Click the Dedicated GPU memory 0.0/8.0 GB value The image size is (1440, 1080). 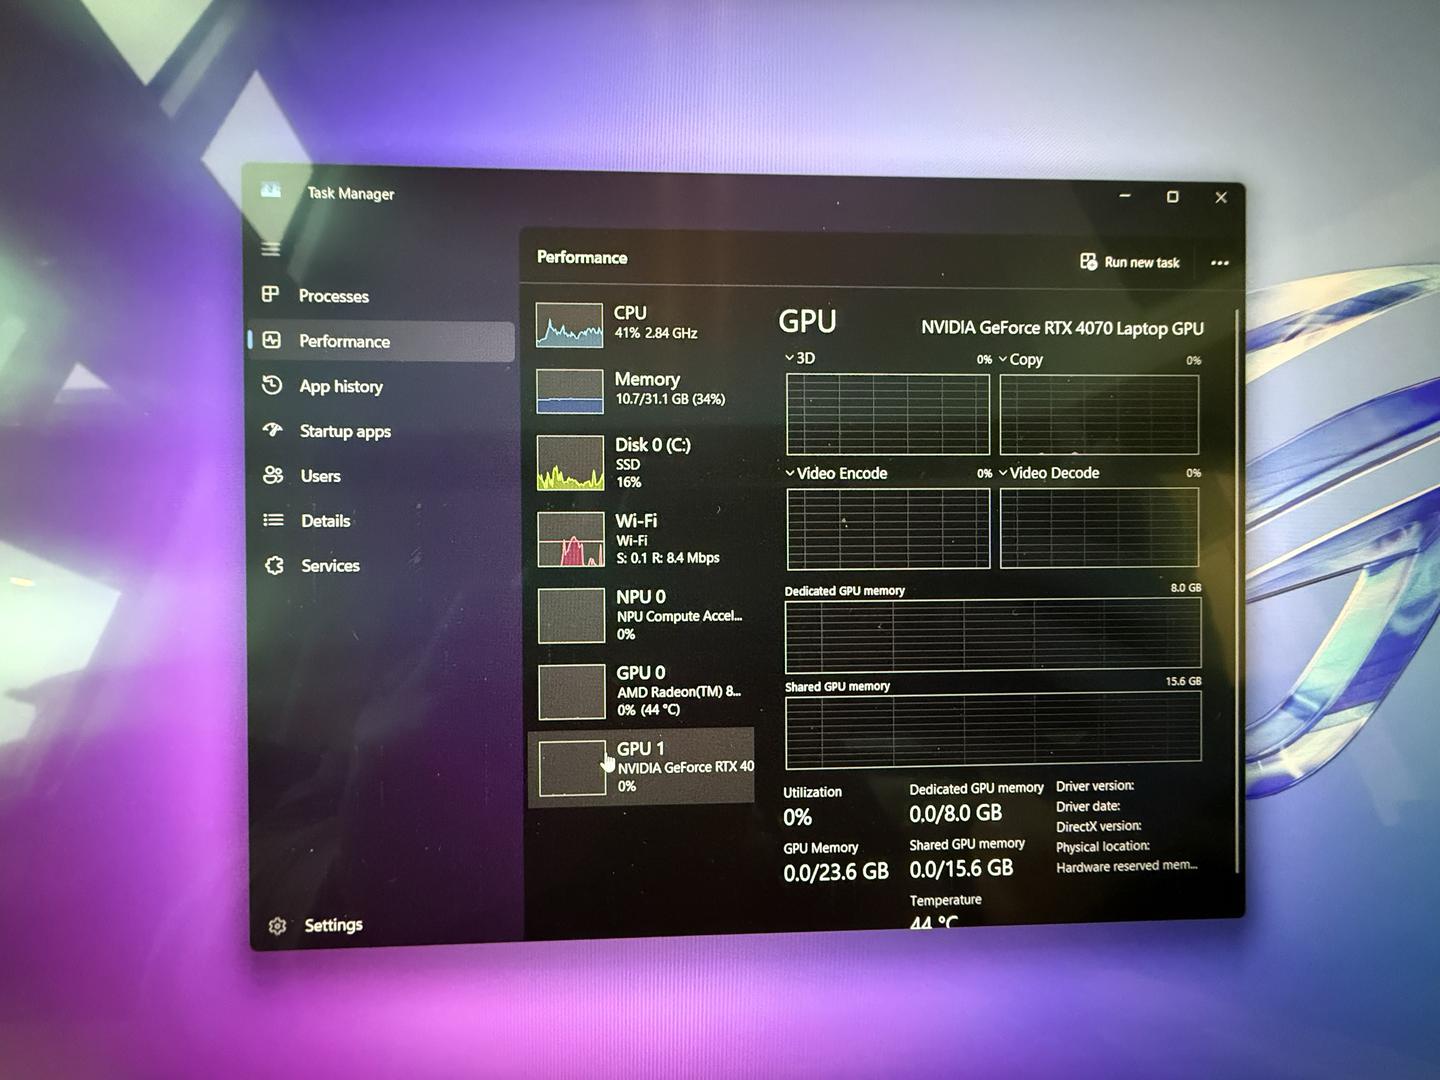click(x=955, y=814)
